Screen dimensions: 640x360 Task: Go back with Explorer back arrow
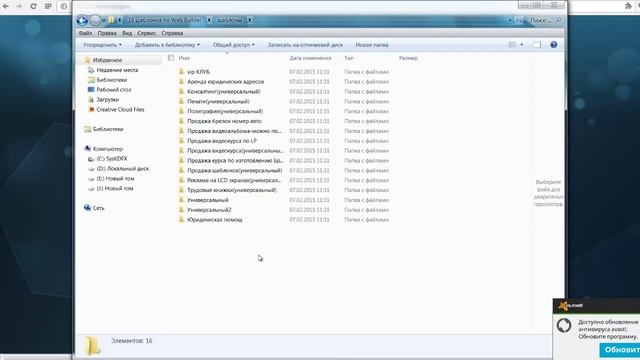[82, 20]
